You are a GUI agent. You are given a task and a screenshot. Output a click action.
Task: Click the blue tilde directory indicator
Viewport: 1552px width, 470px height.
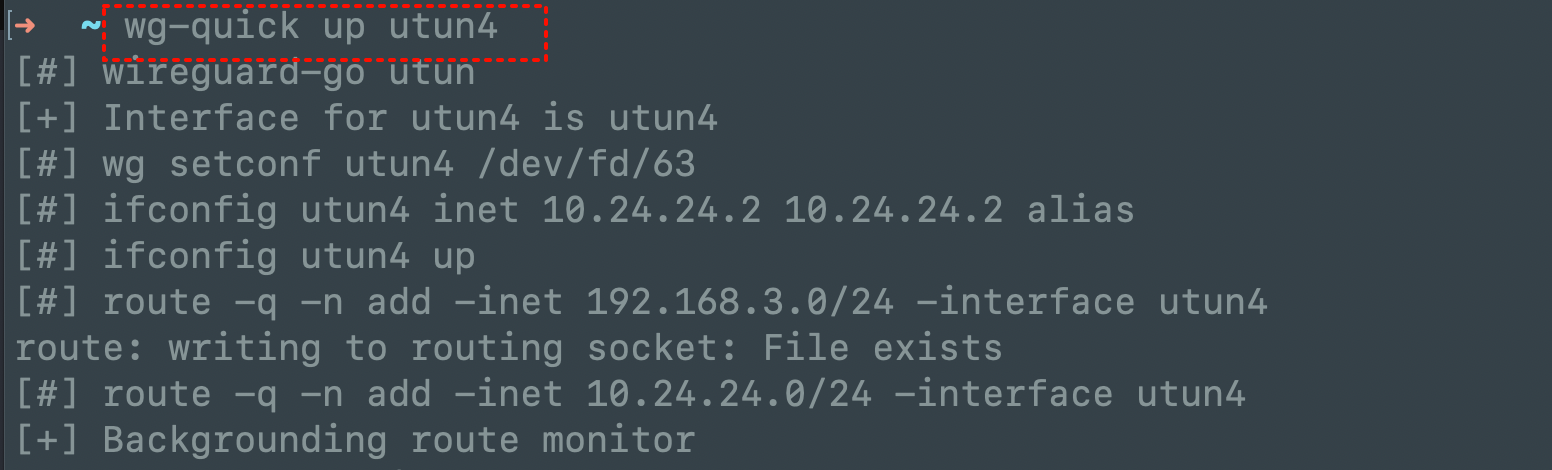click(x=89, y=27)
